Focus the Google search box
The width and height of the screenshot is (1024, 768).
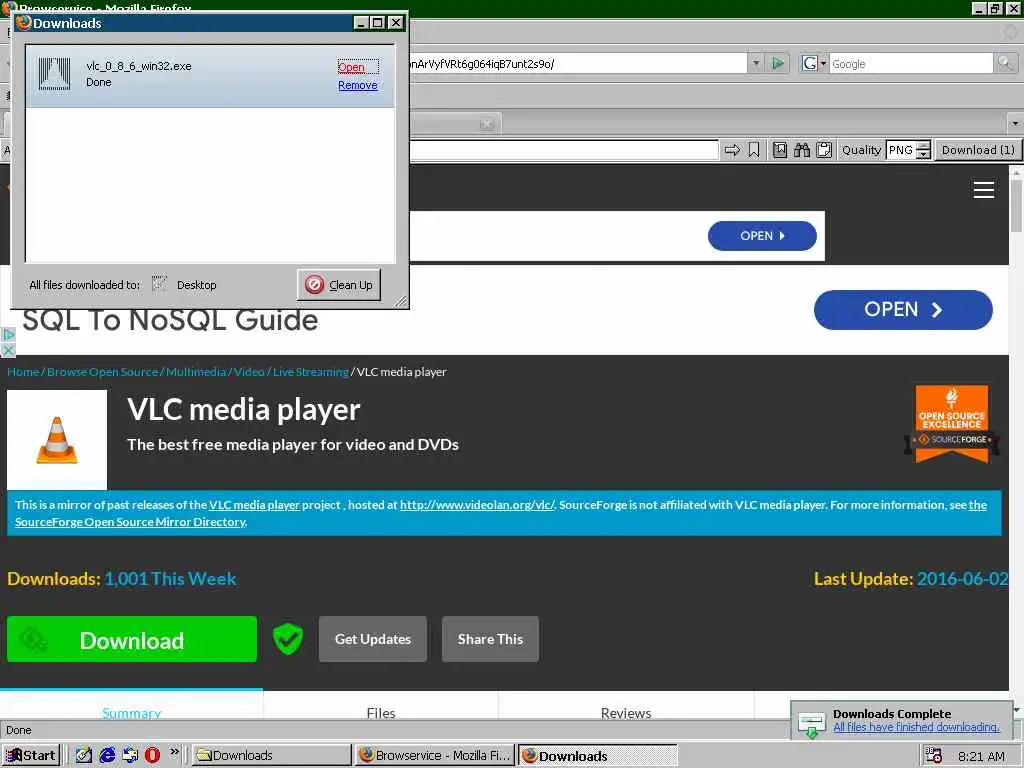910,63
